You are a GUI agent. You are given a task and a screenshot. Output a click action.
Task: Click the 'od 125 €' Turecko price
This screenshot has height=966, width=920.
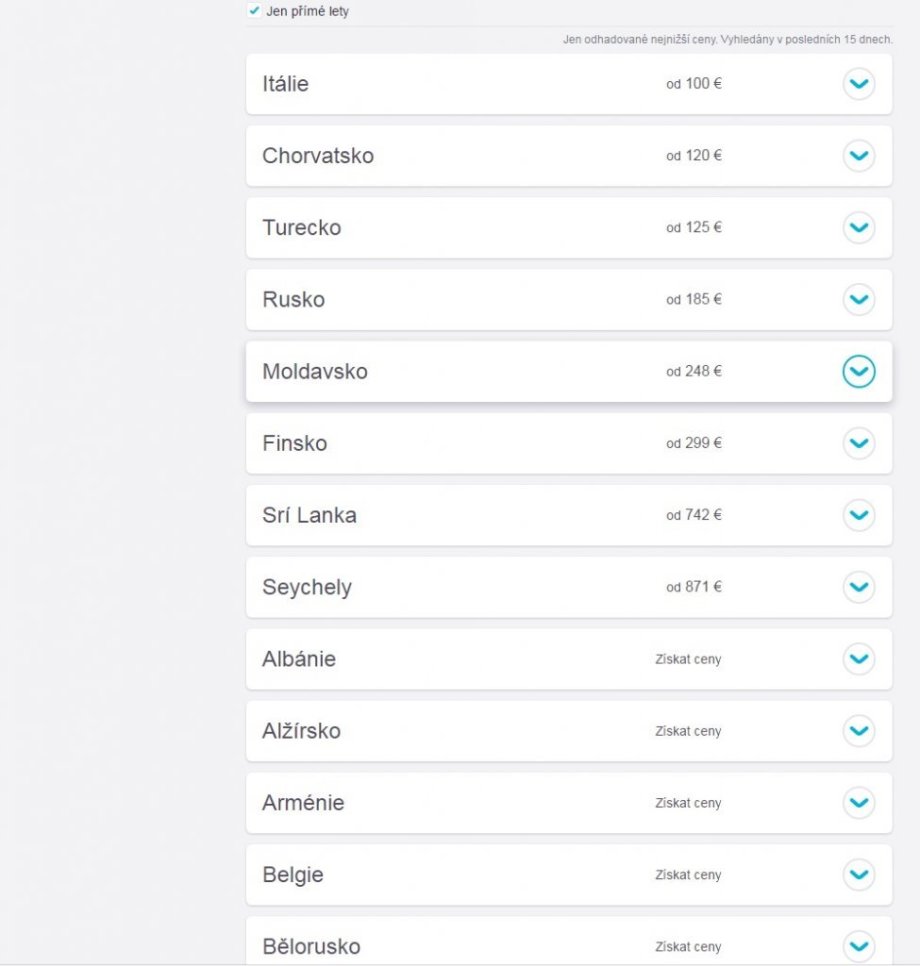coord(694,228)
